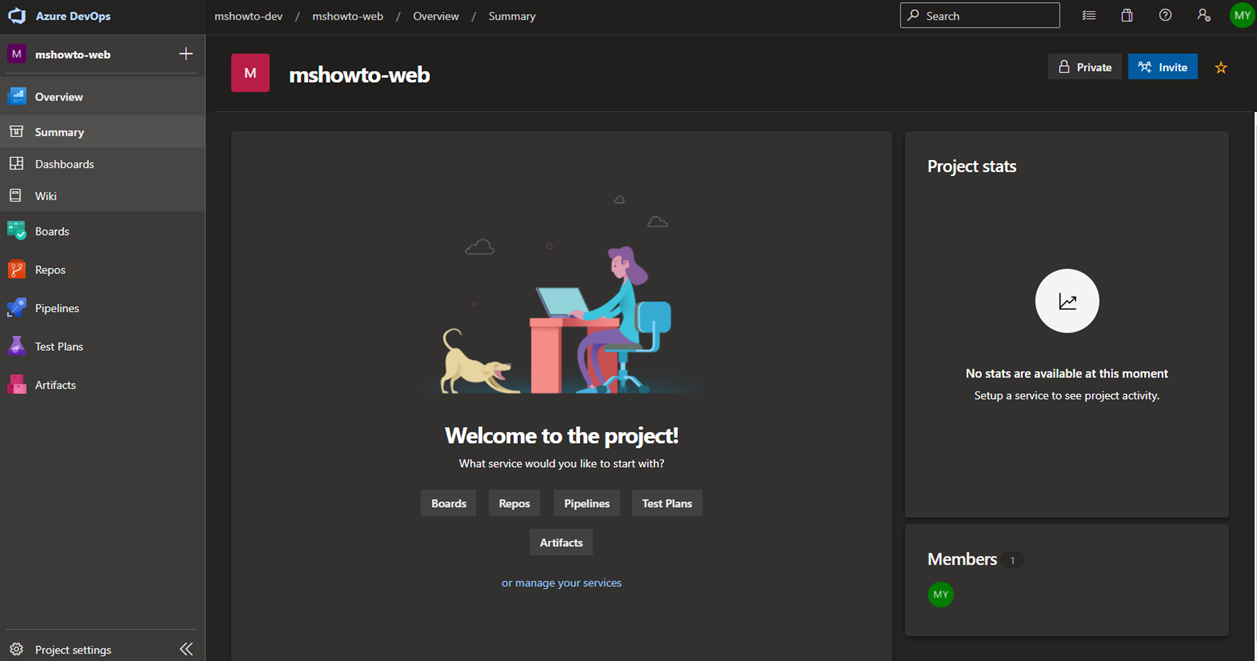Click the Overview breadcrumb
1257x661 pixels.
pyautogui.click(x=436, y=16)
